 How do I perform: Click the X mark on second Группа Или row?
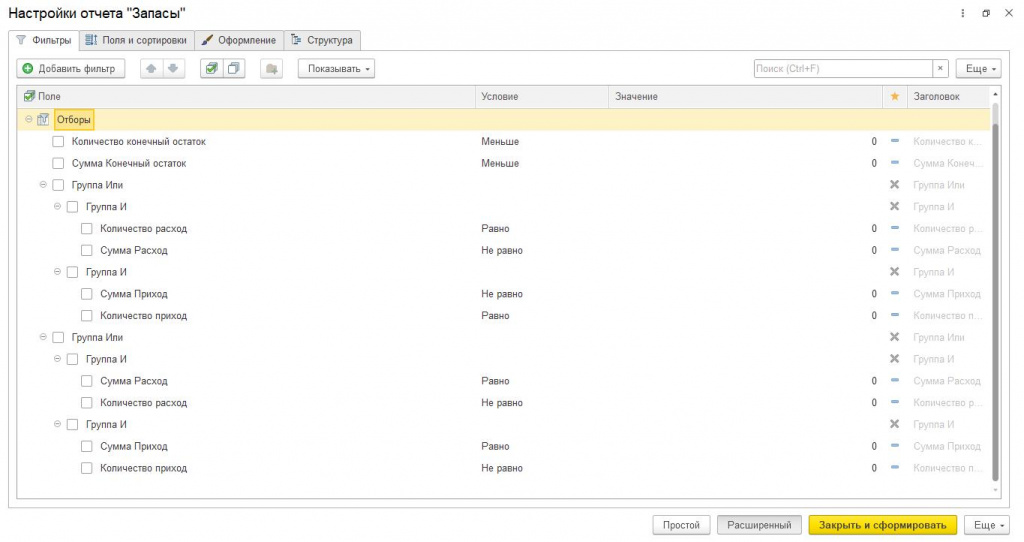(895, 337)
